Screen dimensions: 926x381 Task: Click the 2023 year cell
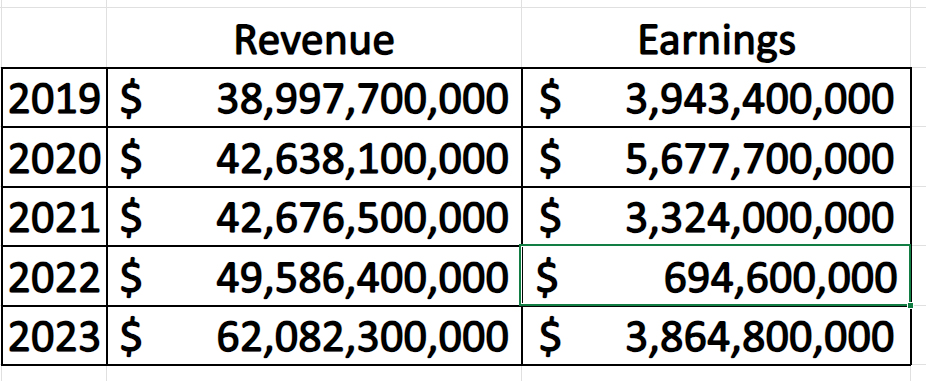[54, 336]
